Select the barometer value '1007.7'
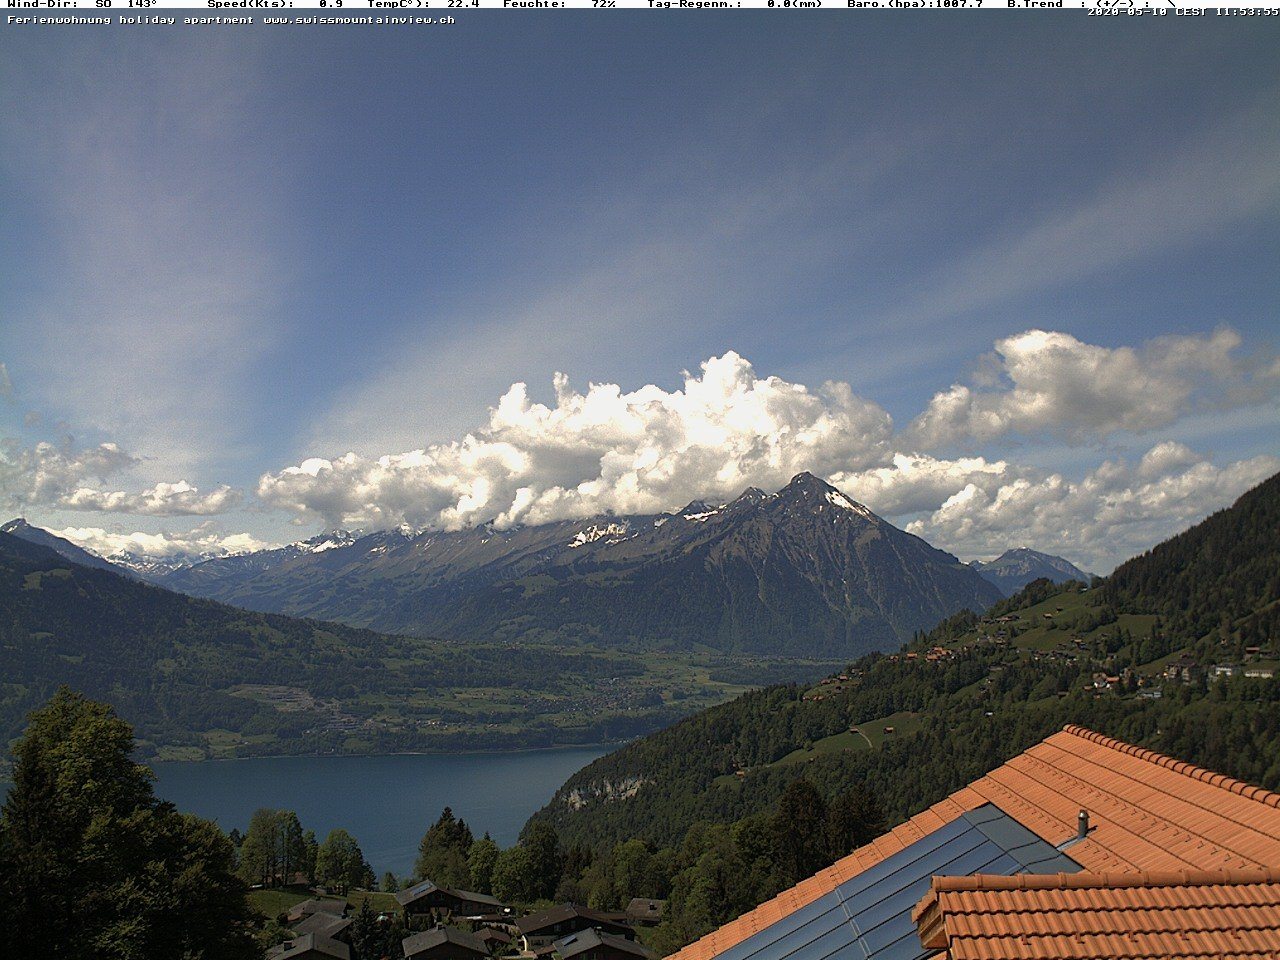 (x=958, y=4)
